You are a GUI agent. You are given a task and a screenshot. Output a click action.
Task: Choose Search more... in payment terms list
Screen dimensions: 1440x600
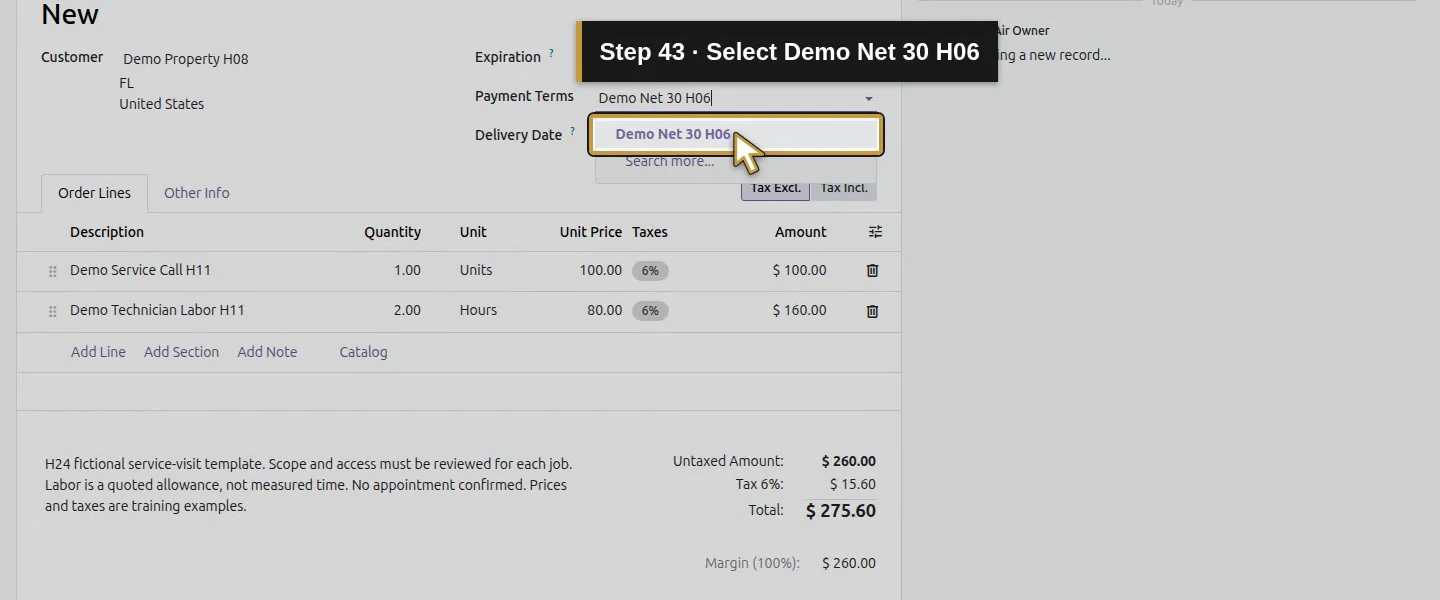[x=670, y=162]
